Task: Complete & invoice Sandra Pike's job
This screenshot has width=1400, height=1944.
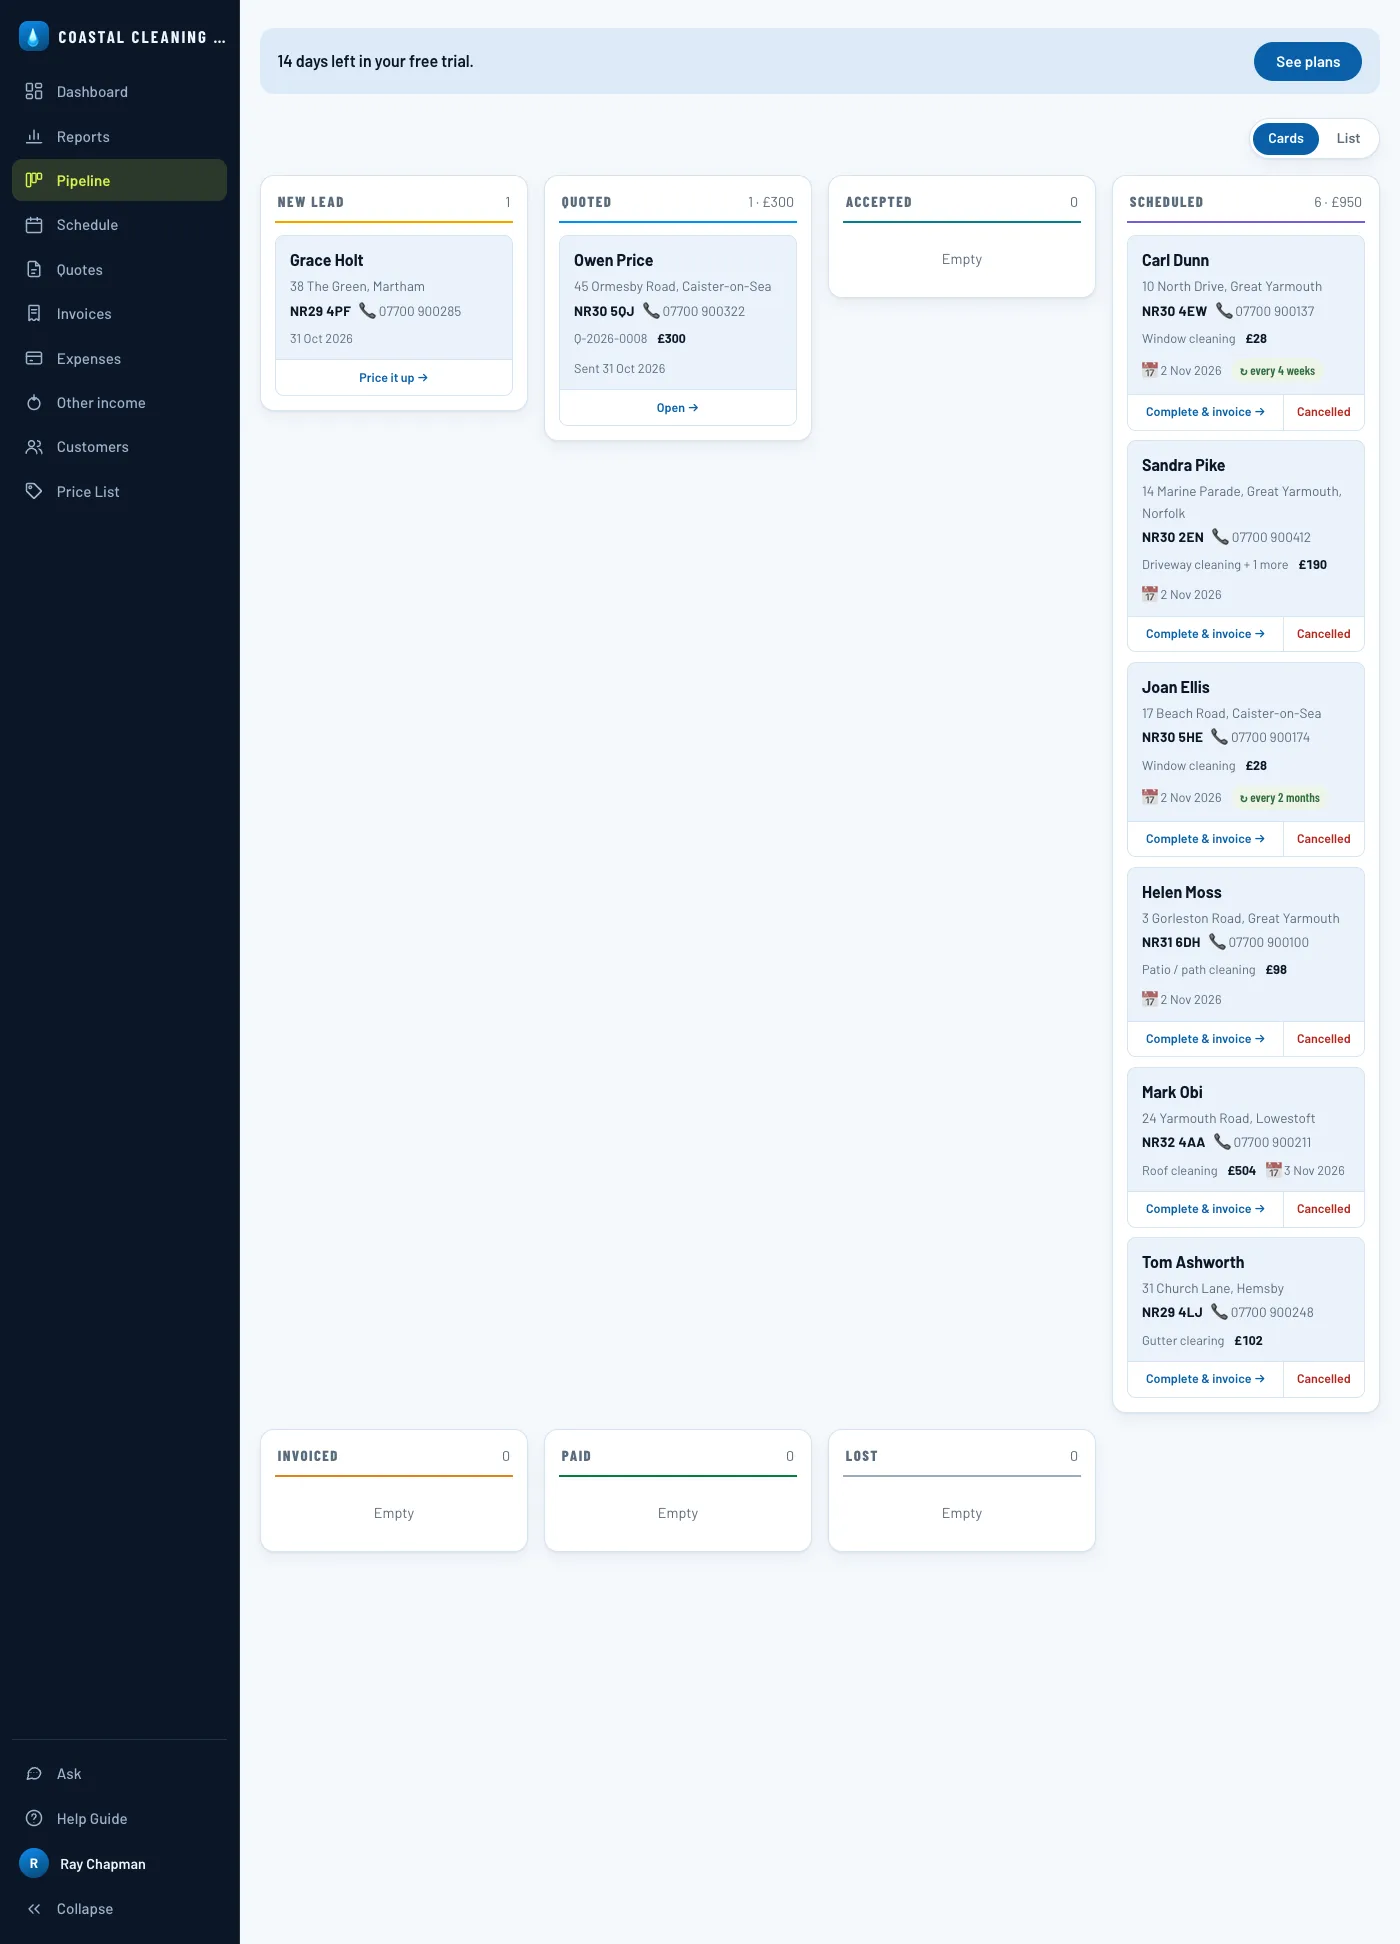Action: 1205,634
